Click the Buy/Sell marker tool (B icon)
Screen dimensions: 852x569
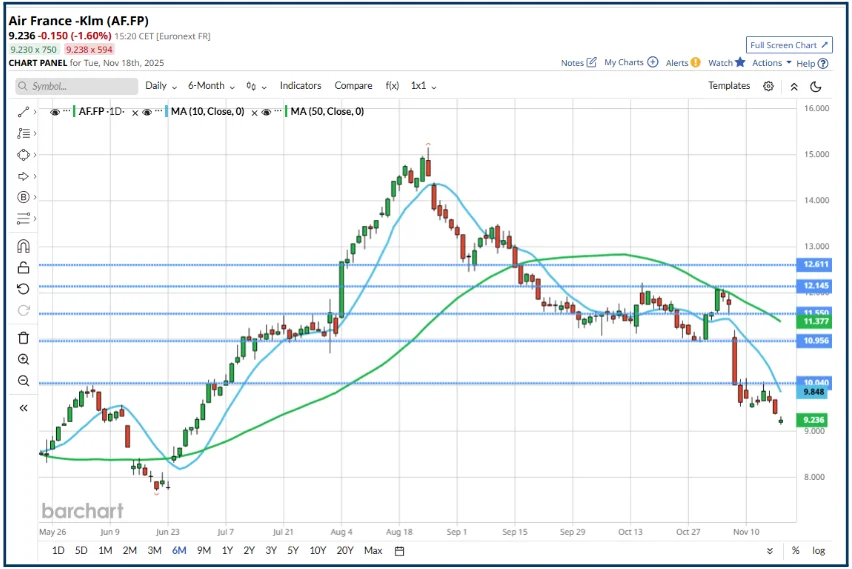(23, 197)
